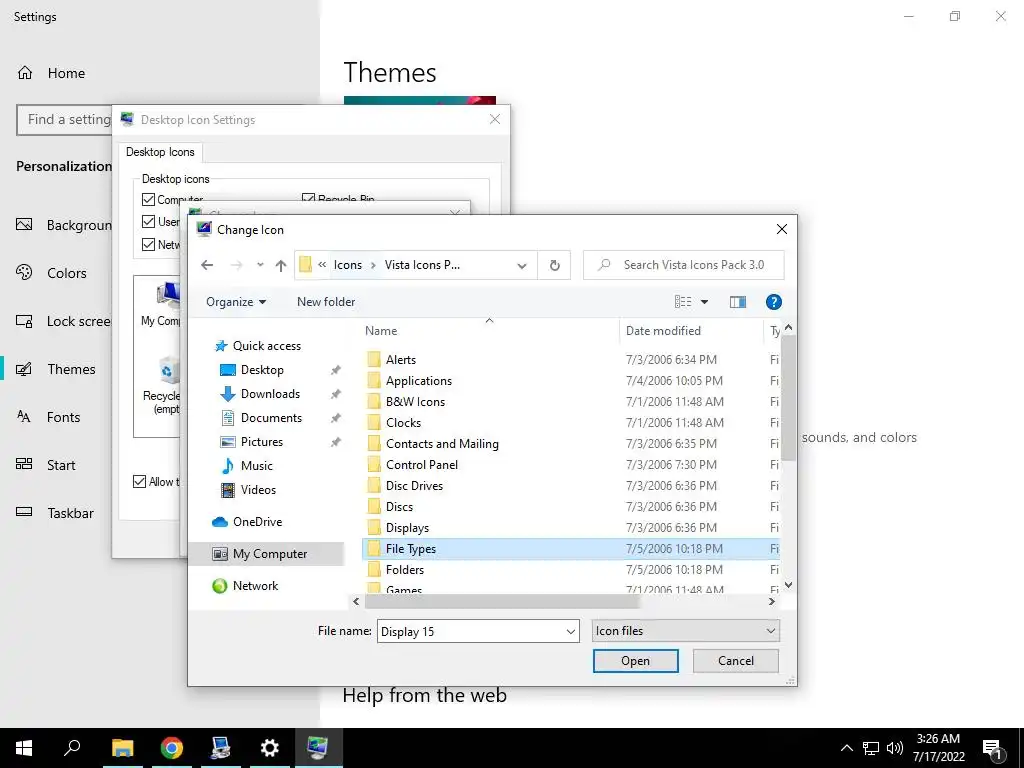Open Settings gear on taskbar

(x=269, y=748)
